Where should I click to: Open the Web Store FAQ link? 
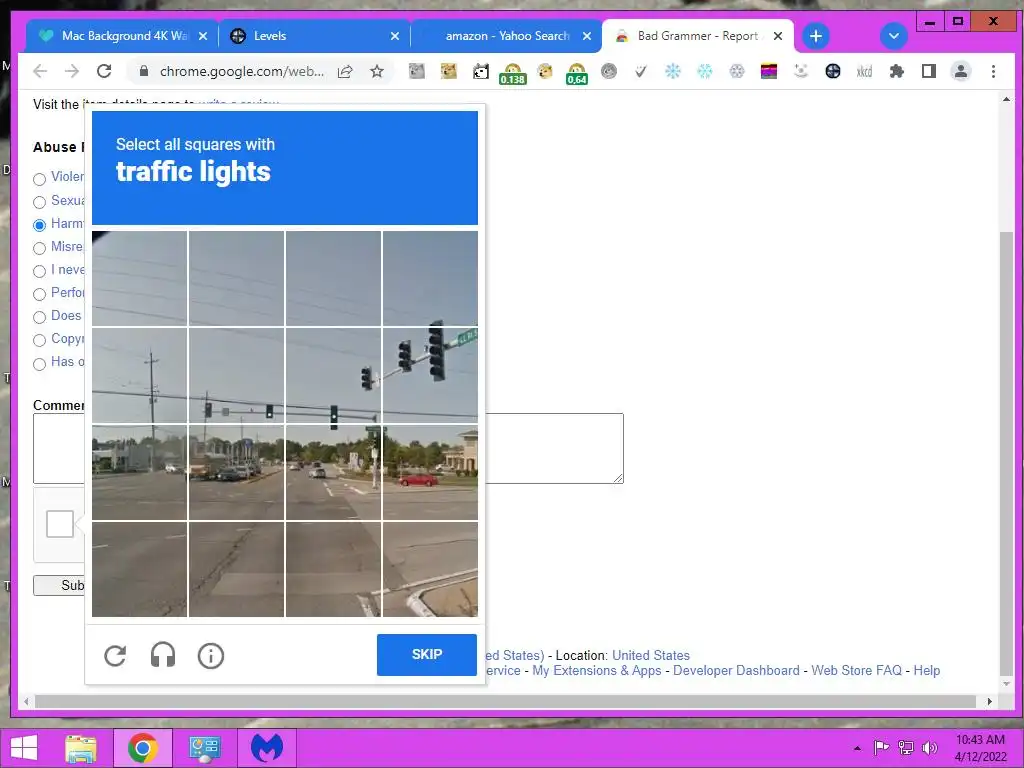pyautogui.click(x=856, y=670)
